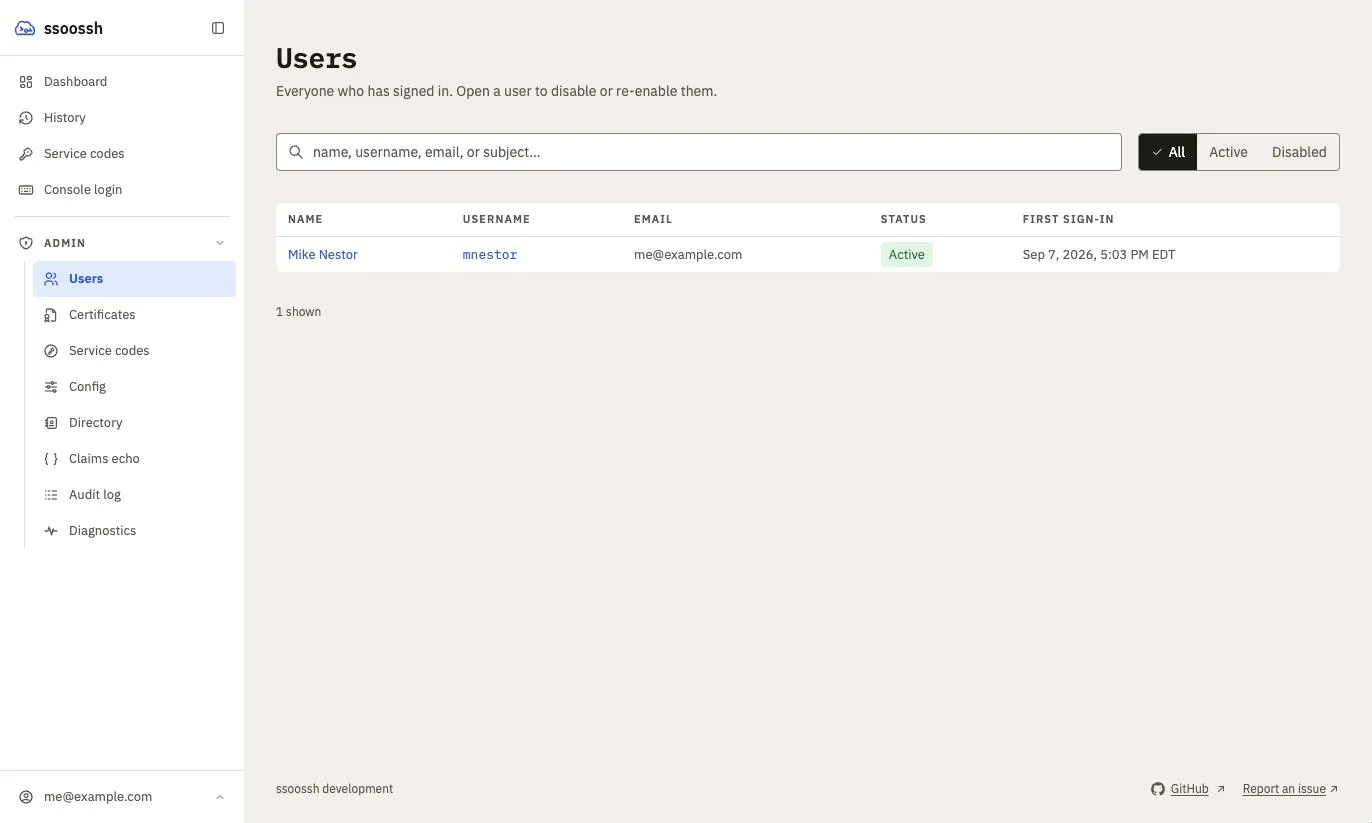Open the Directory page
This screenshot has width=1372, height=823.
pos(134,423)
